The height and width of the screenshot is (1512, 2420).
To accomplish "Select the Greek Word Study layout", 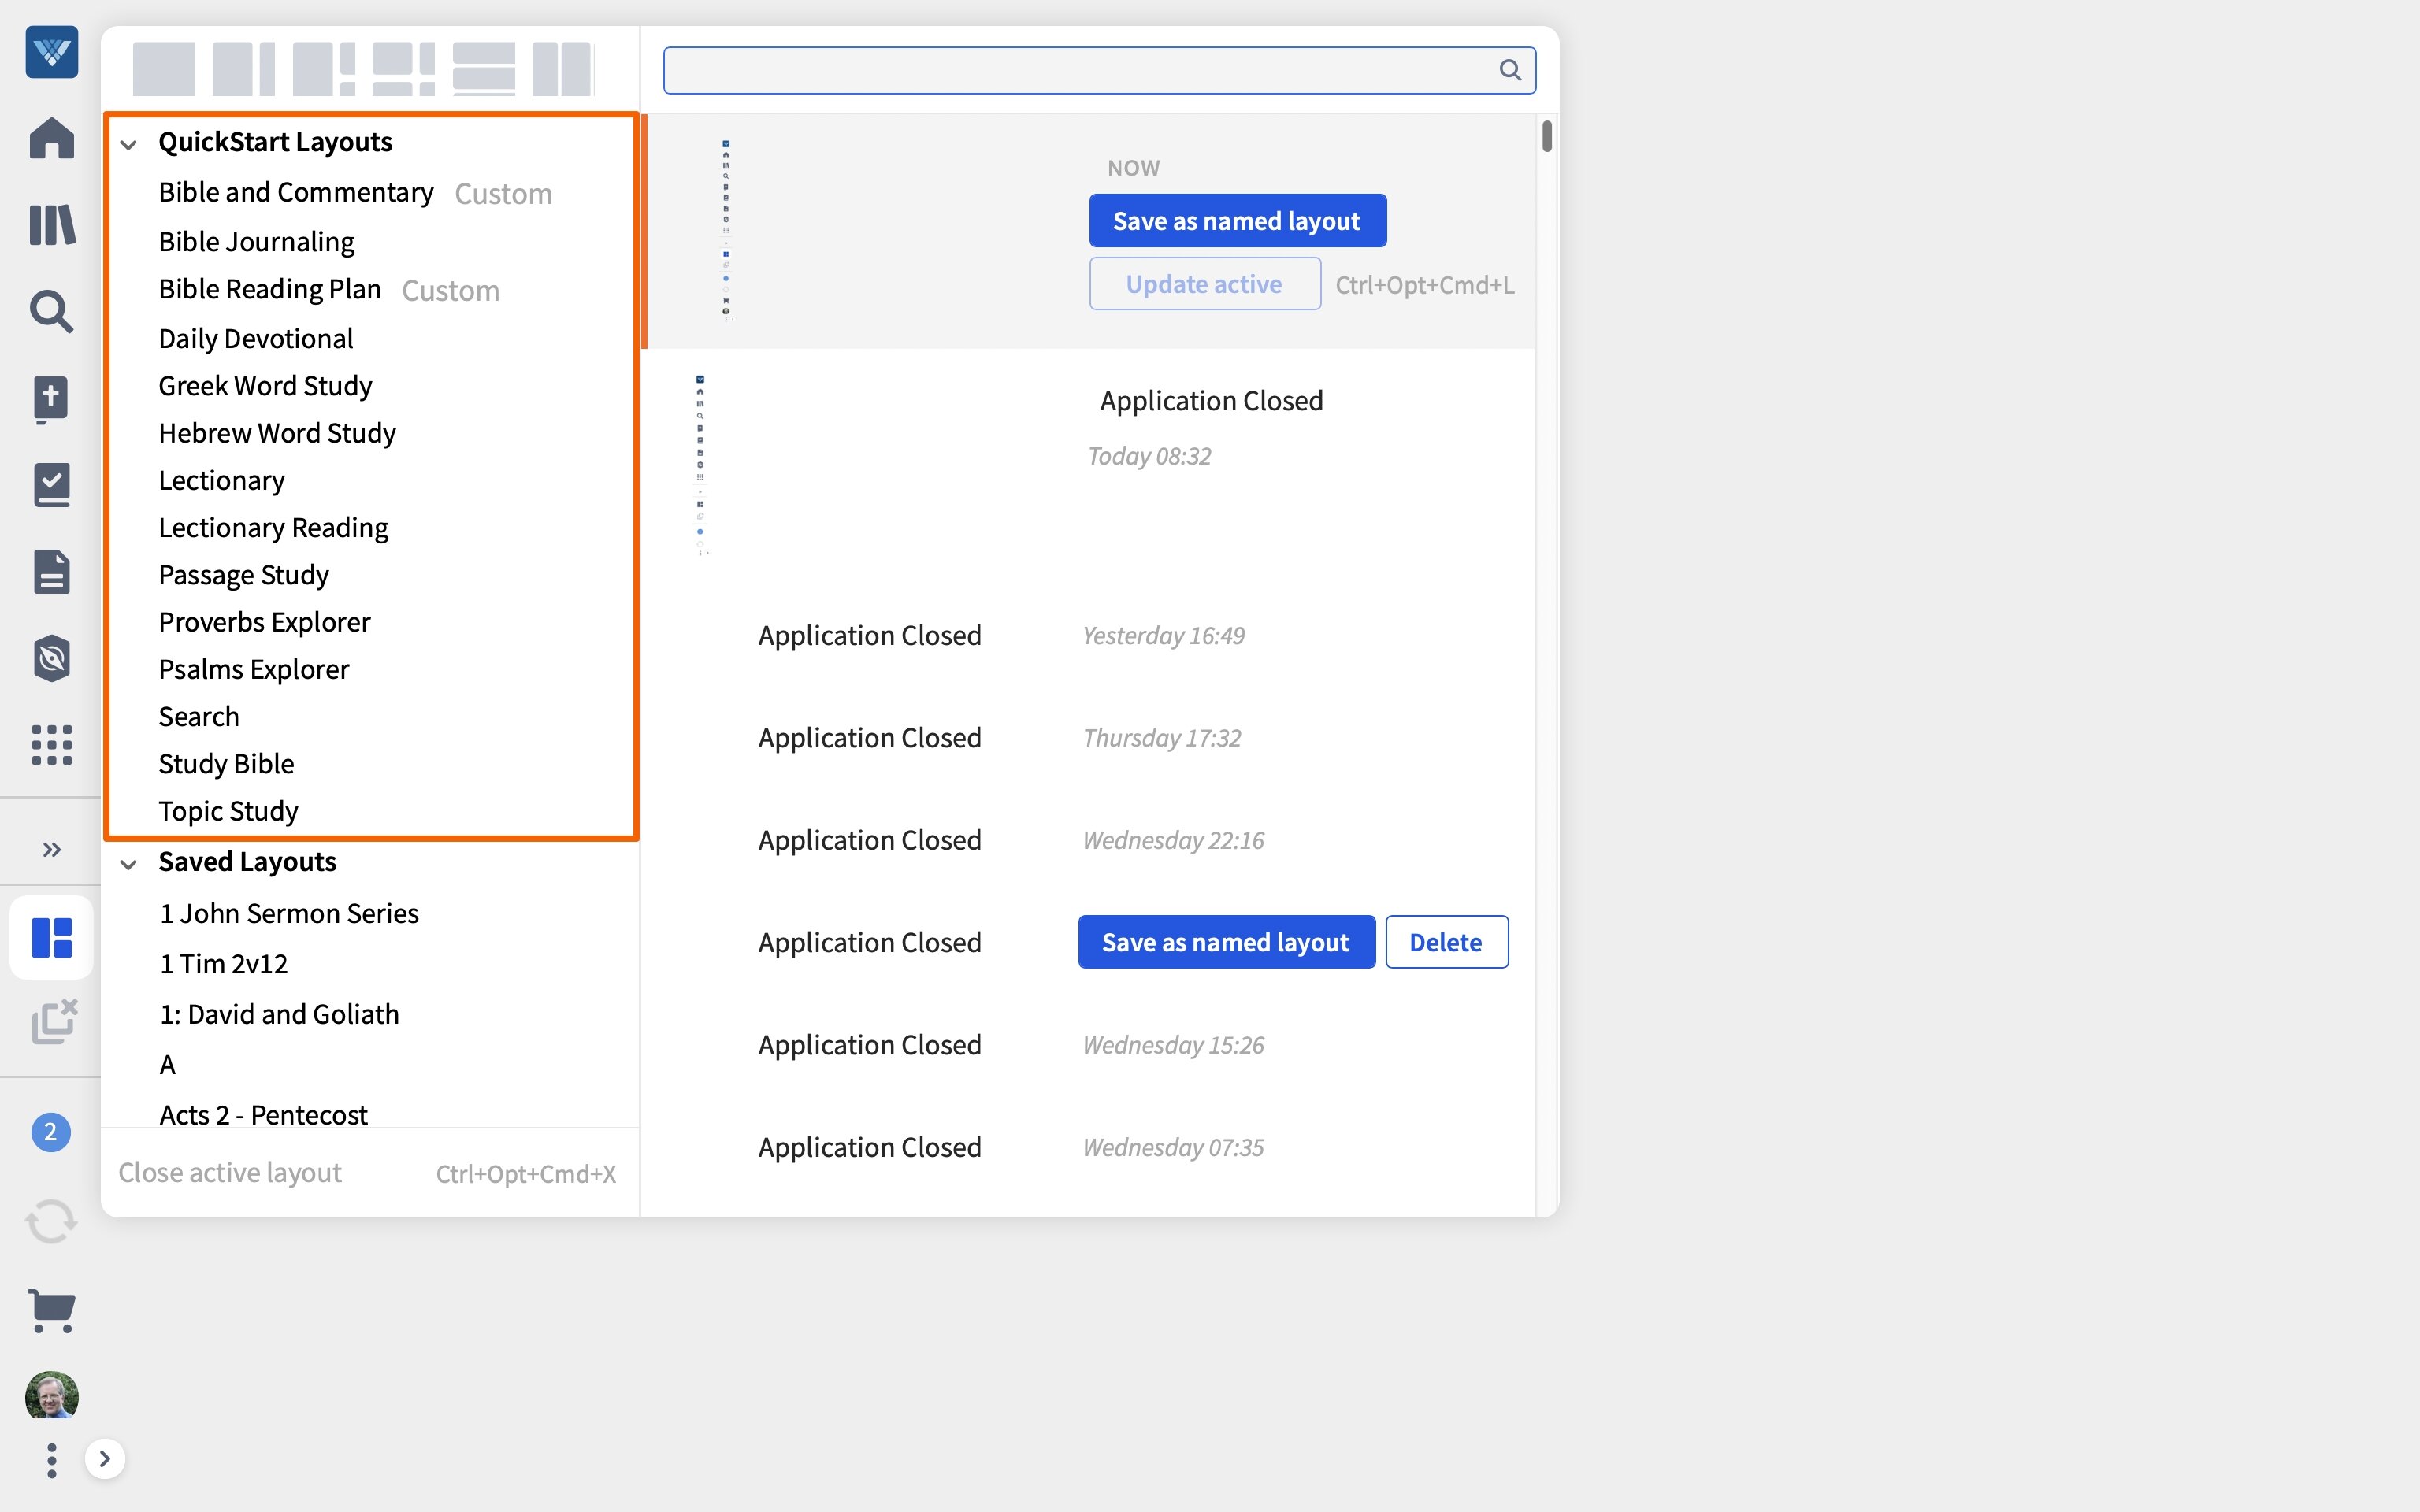I will click(x=265, y=386).
